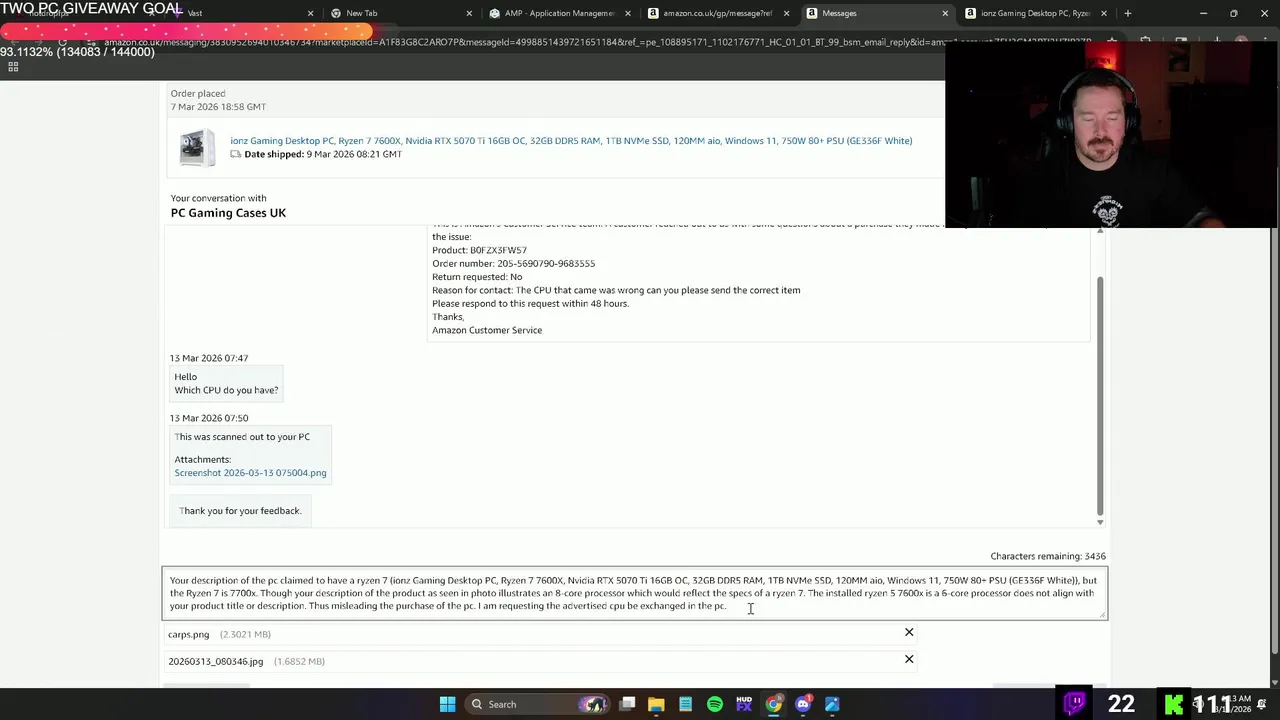
Task: Open Task View on the taskbar
Action: pos(627,704)
